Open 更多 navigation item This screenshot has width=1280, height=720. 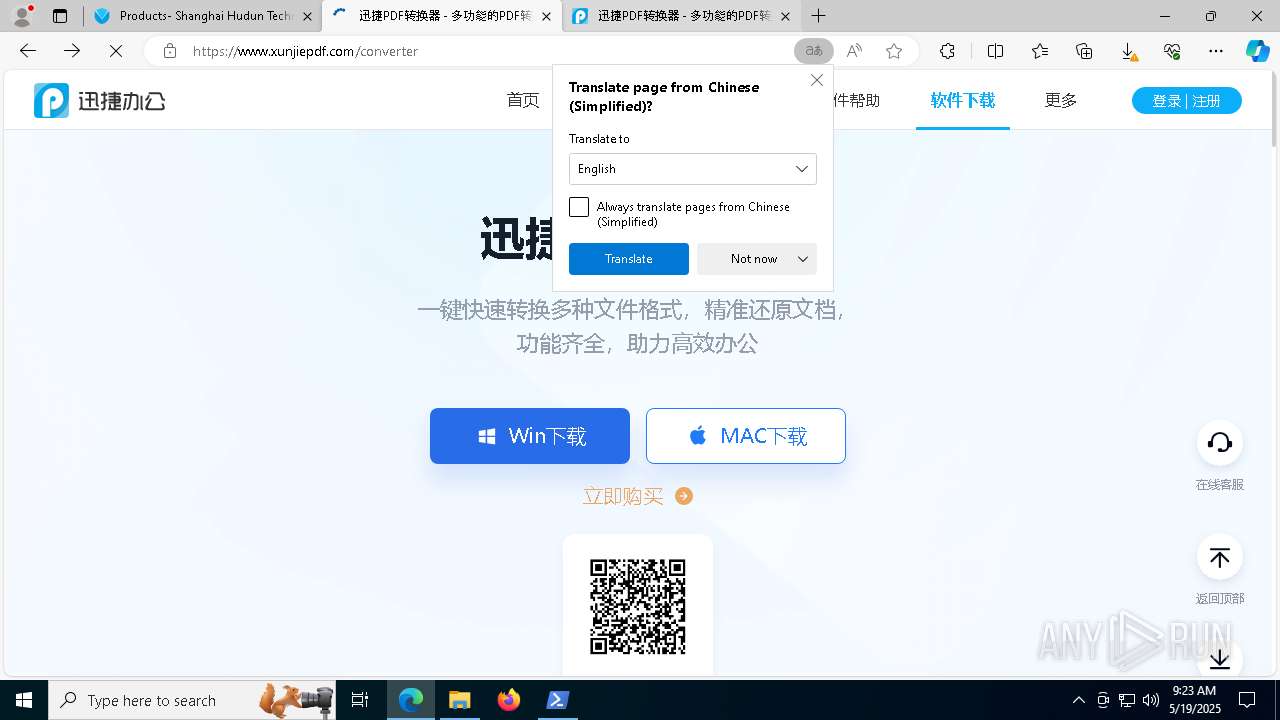click(x=1061, y=100)
